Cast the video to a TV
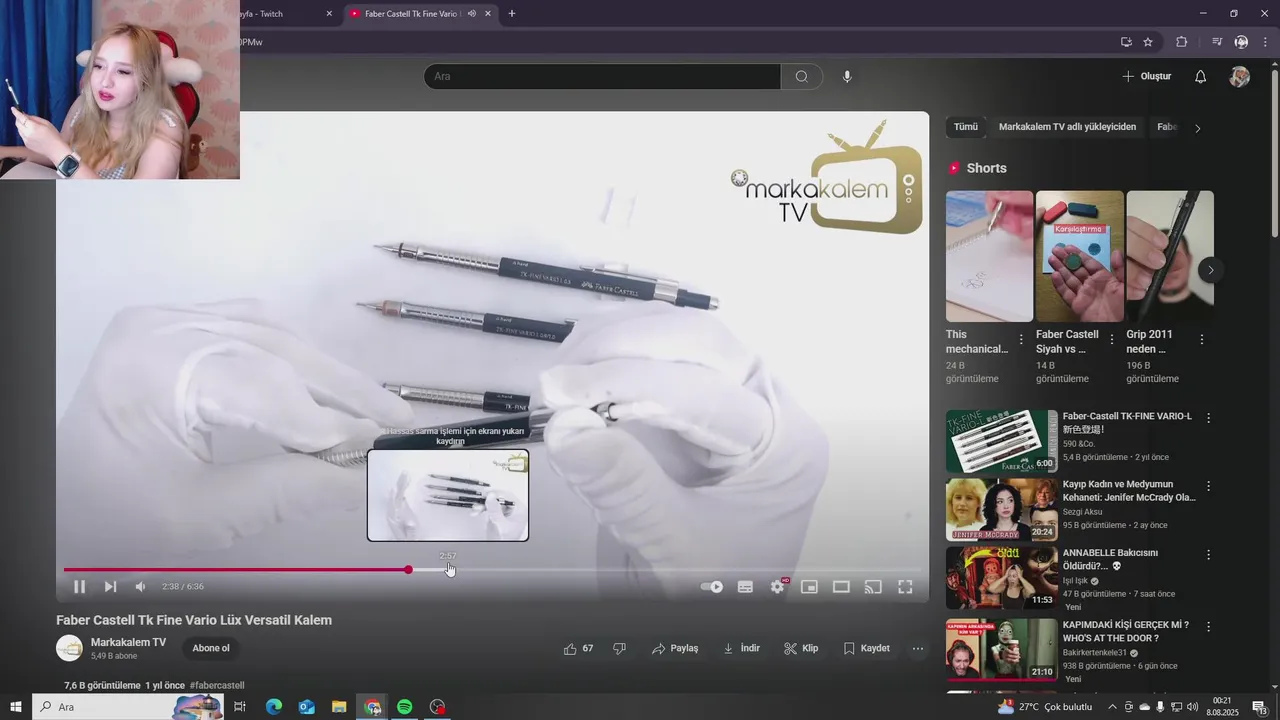 coord(873,587)
